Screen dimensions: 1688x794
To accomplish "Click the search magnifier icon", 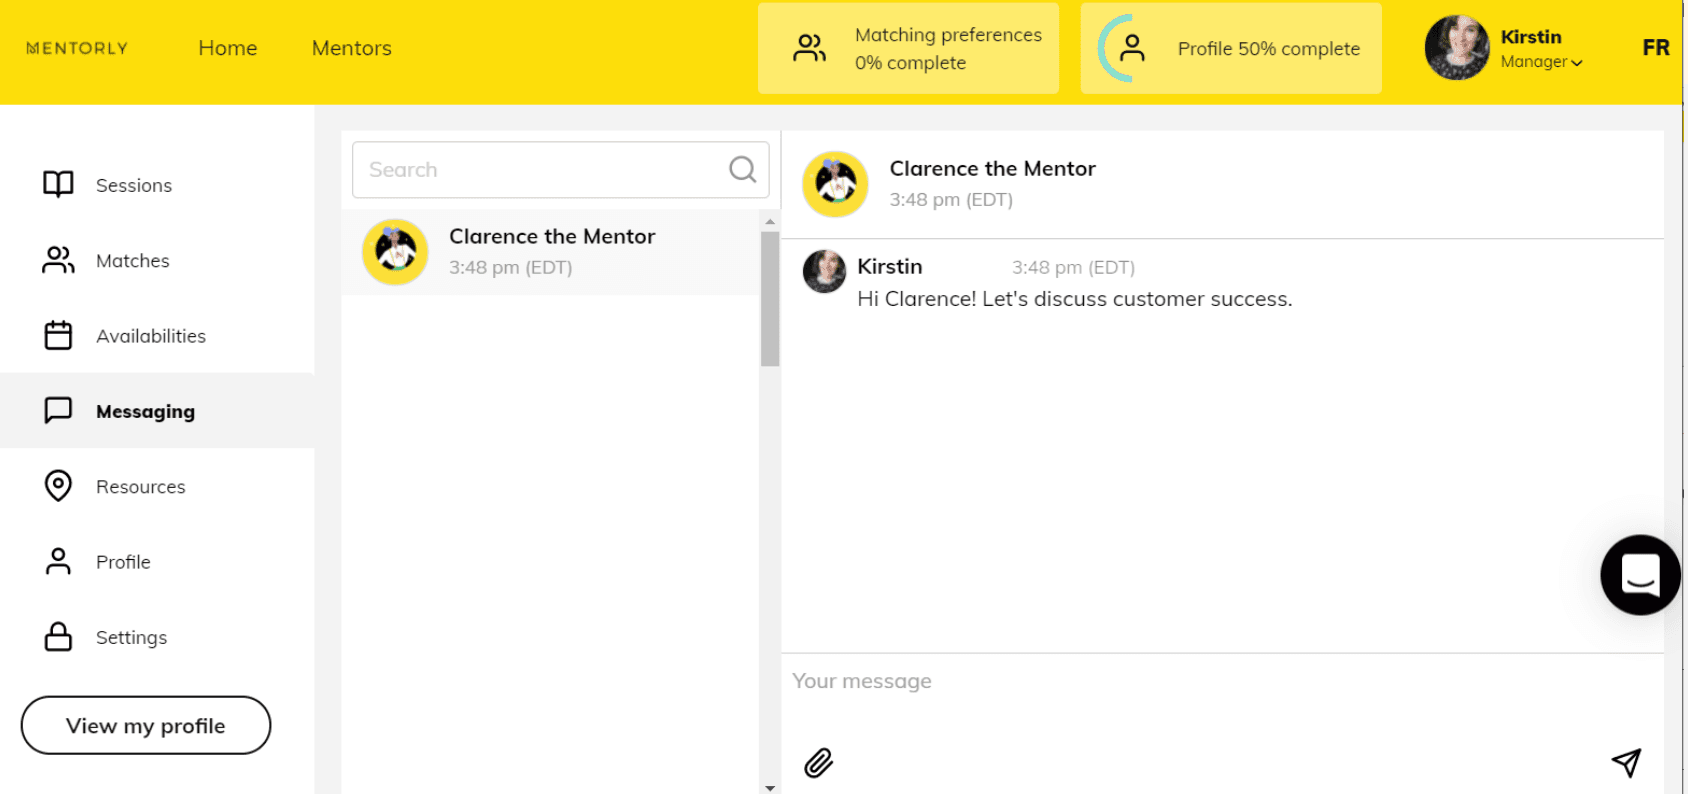I will [x=742, y=170].
